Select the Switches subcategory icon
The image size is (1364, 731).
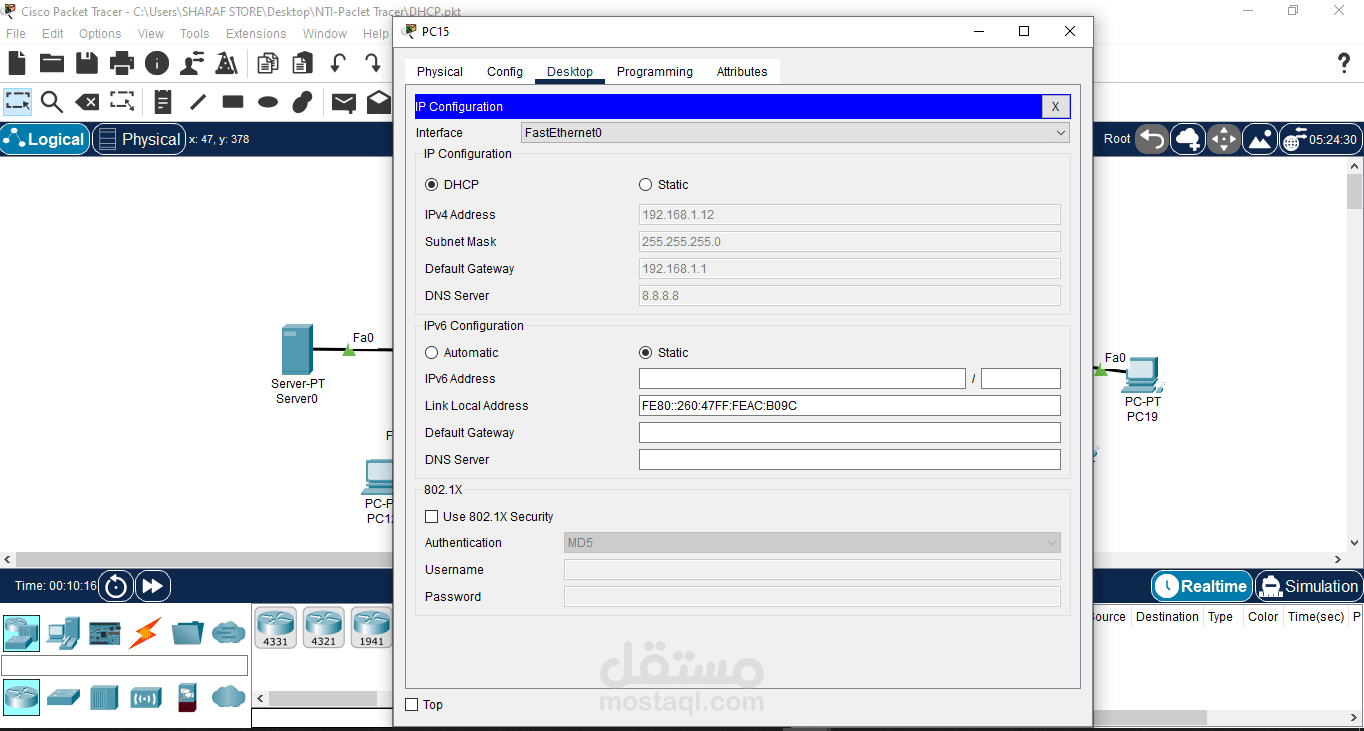pos(63,696)
